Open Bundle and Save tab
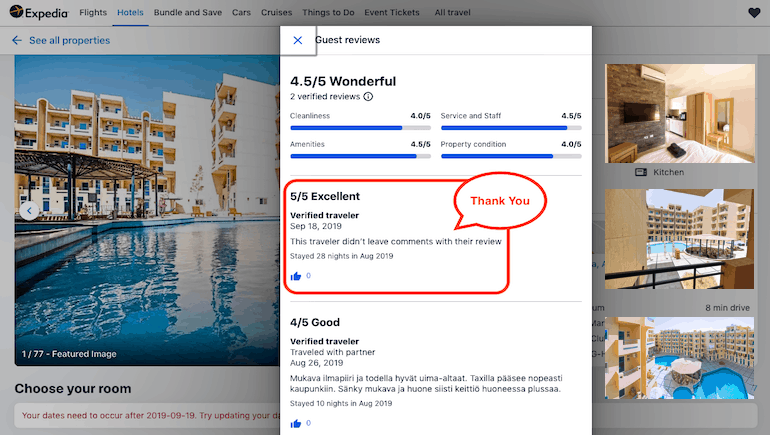 (188, 12)
